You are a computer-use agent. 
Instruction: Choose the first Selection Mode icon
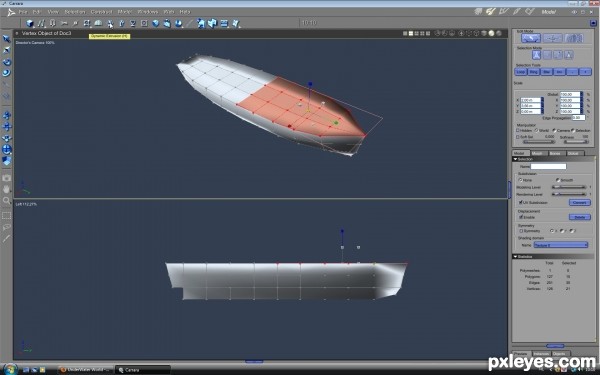coord(536,55)
